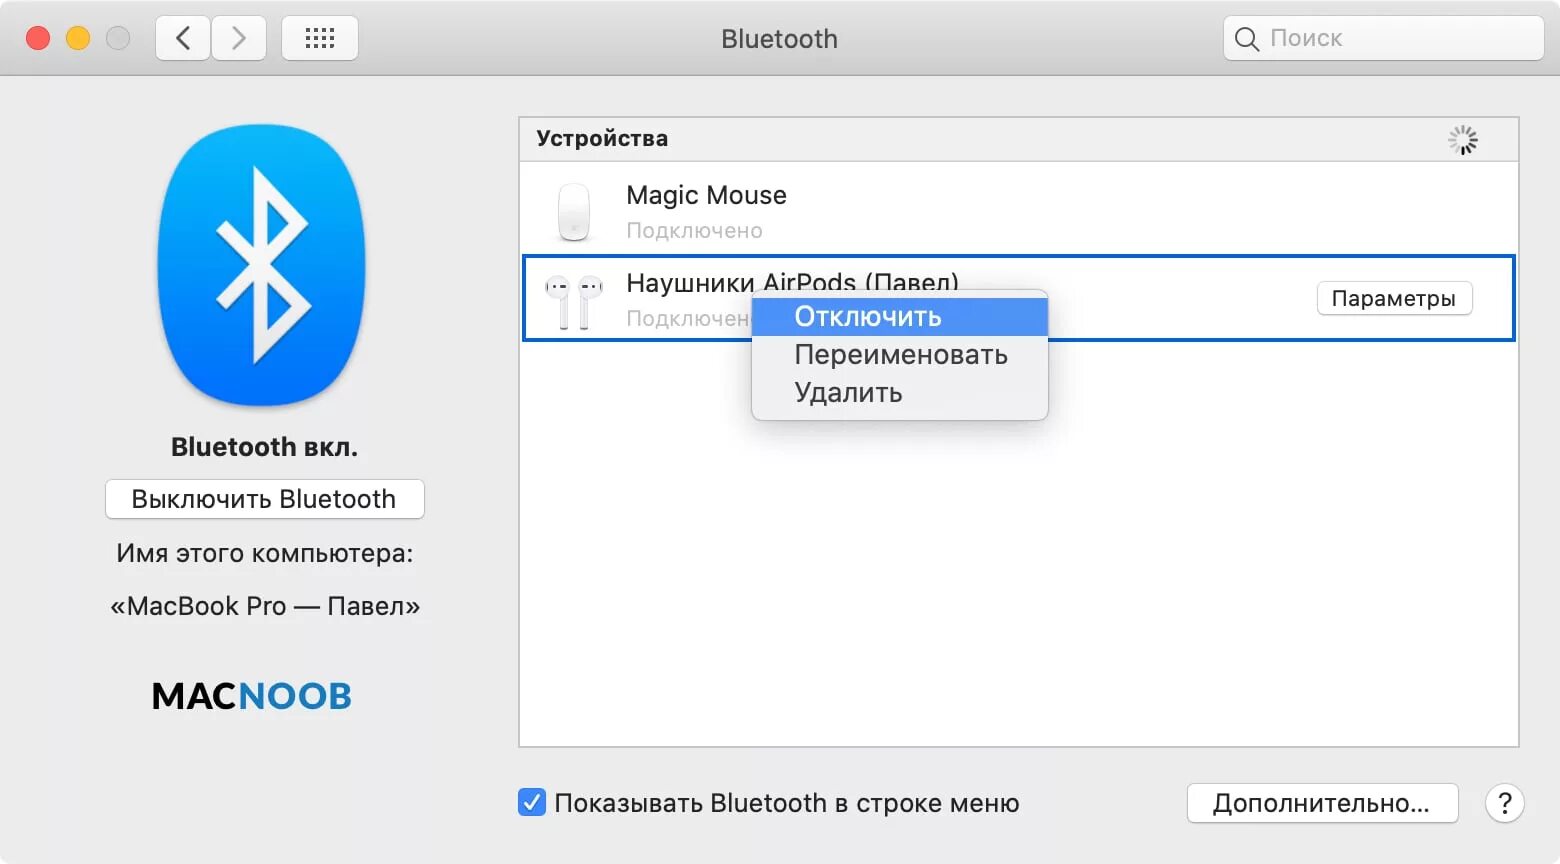Click the MACNOOB logo
The width and height of the screenshot is (1560, 864).
pyautogui.click(x=250, y=696)
